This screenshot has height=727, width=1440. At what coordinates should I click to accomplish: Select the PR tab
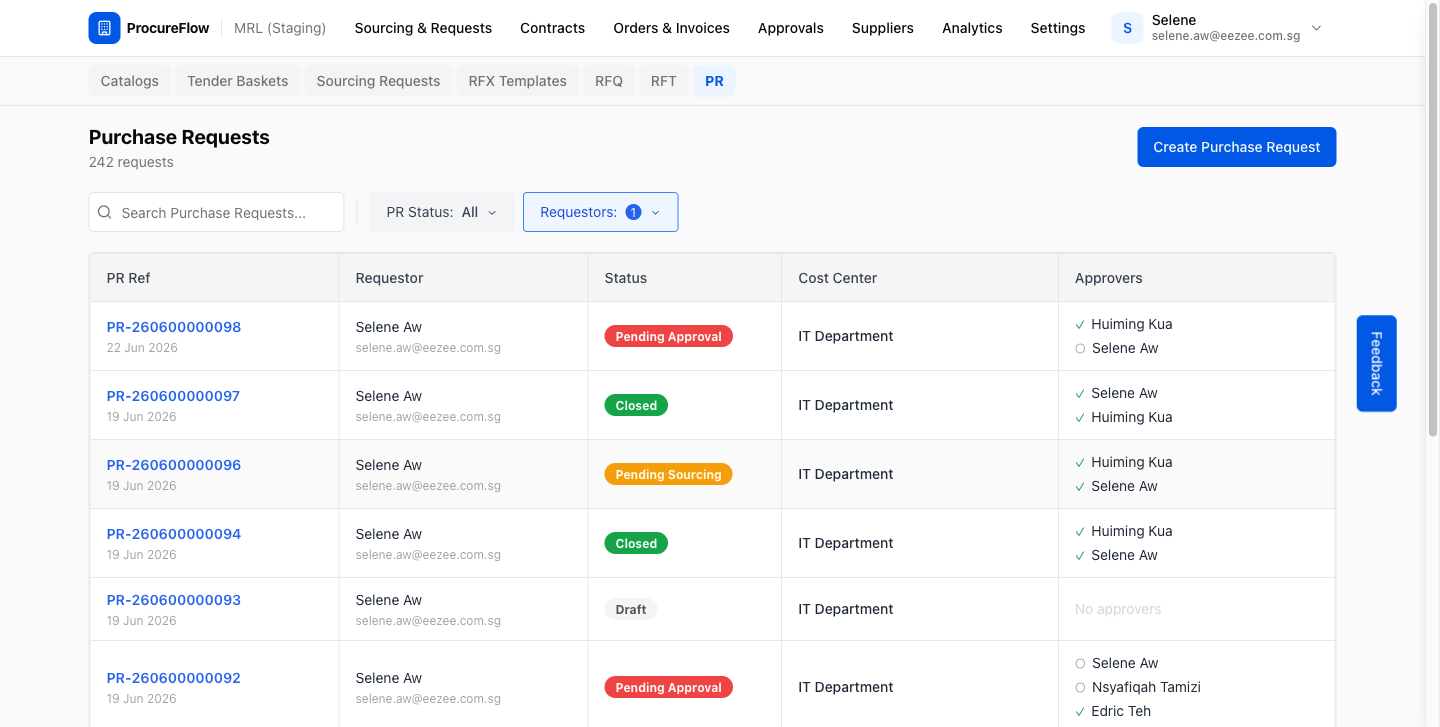click(x=714, y=81)
